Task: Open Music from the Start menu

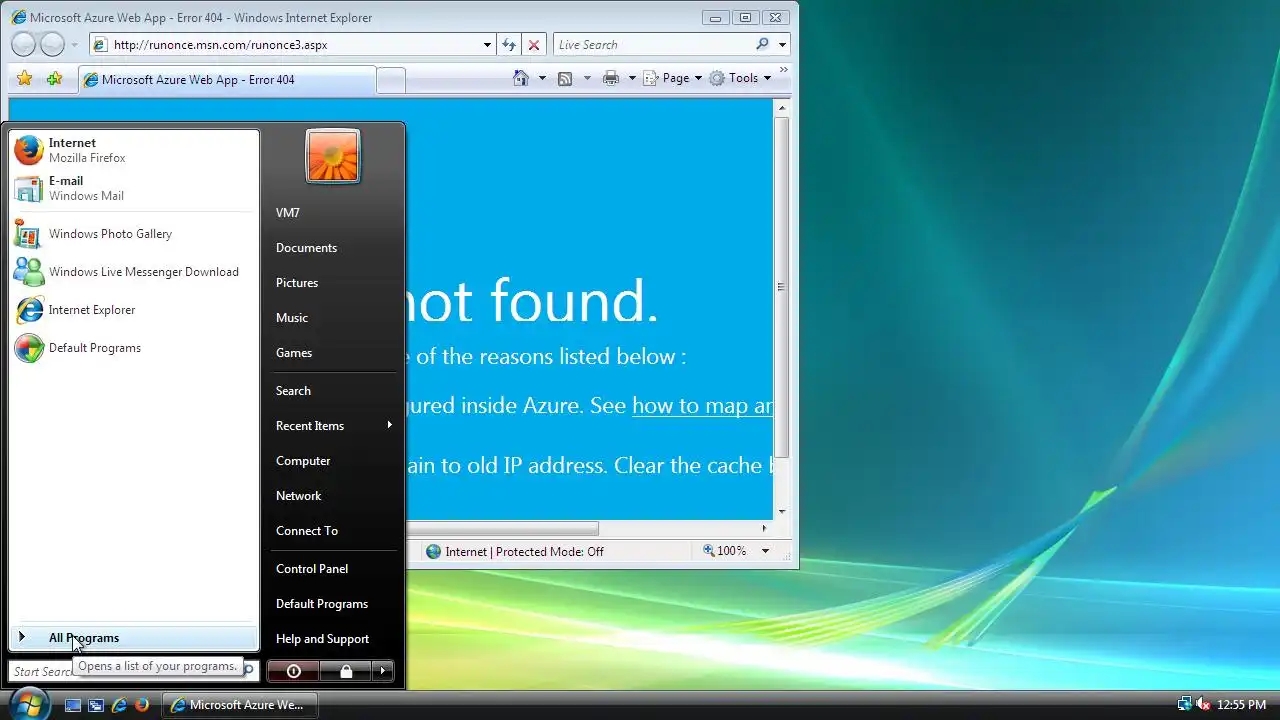Action: coord(333,318)
